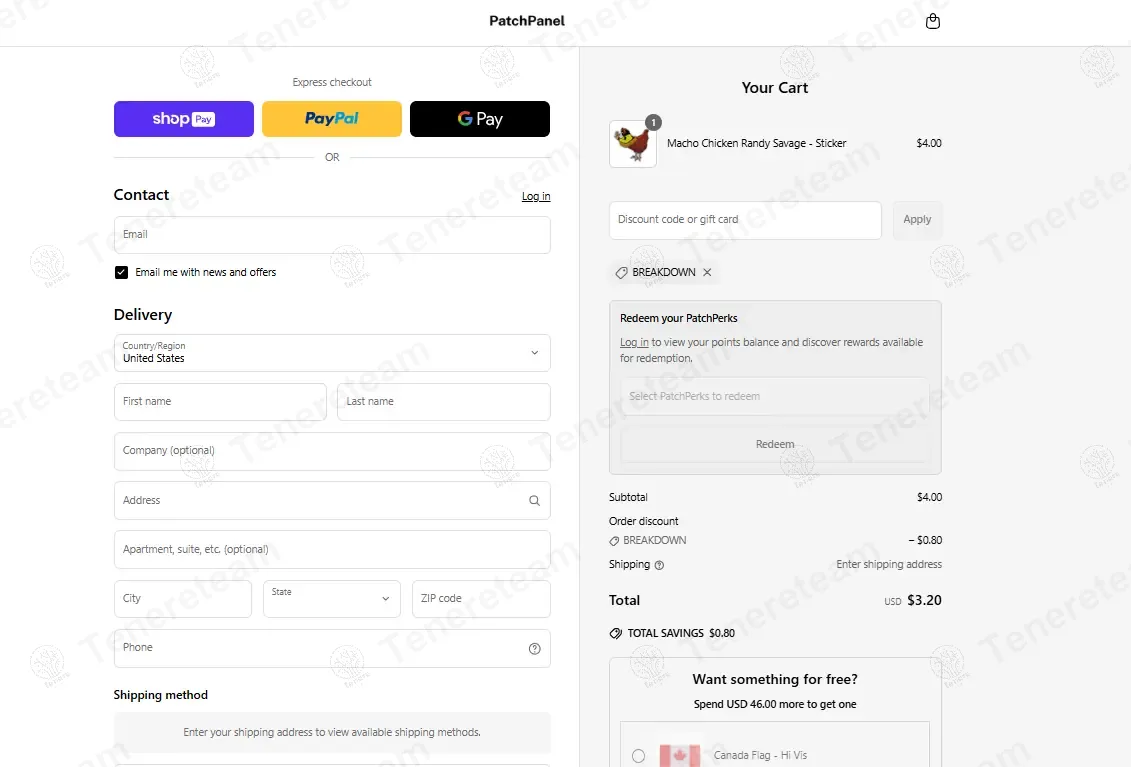The height and width of the screenshot is (767, 1131).
Task: Click the shipping info question icon
Action: pyautogui.click(x=659, y=565)
